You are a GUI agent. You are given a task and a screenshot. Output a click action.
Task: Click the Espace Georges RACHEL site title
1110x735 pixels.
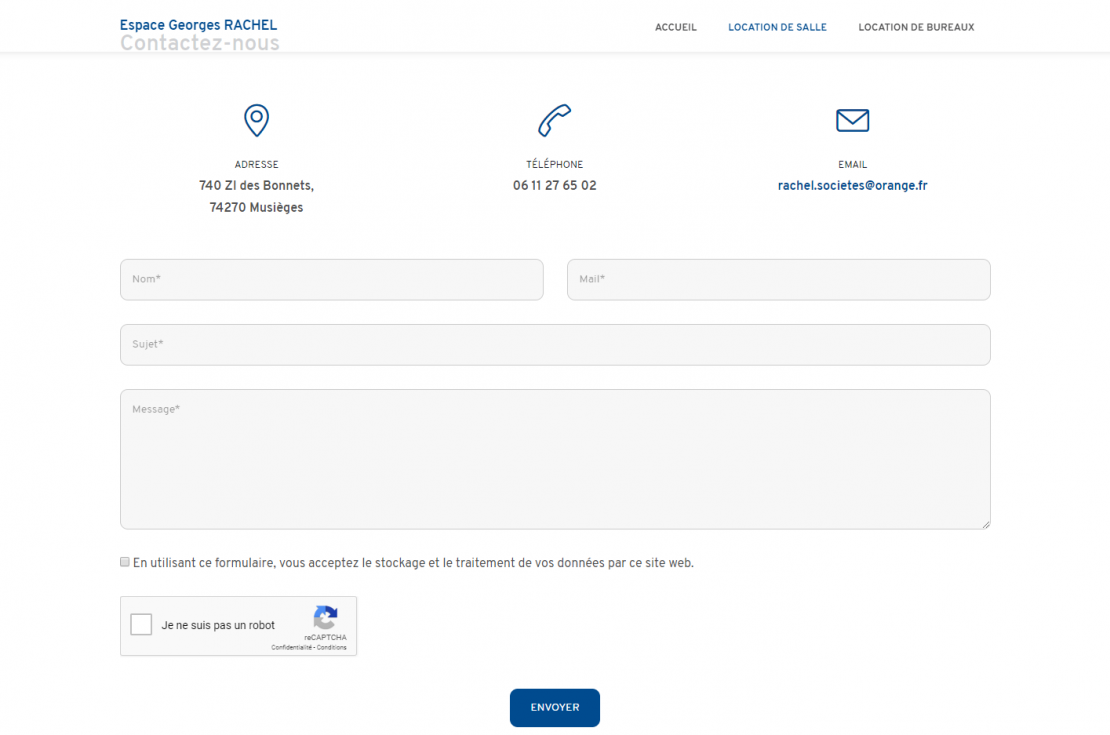pos(198,25)
